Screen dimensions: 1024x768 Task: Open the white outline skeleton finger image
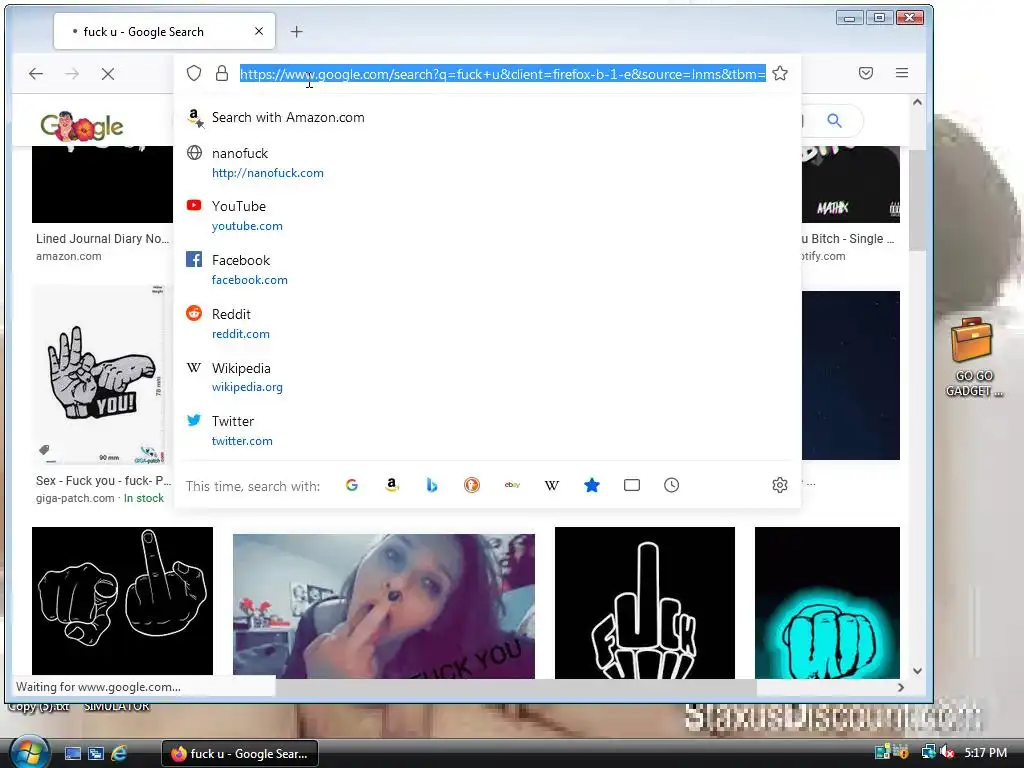(645, 603)
